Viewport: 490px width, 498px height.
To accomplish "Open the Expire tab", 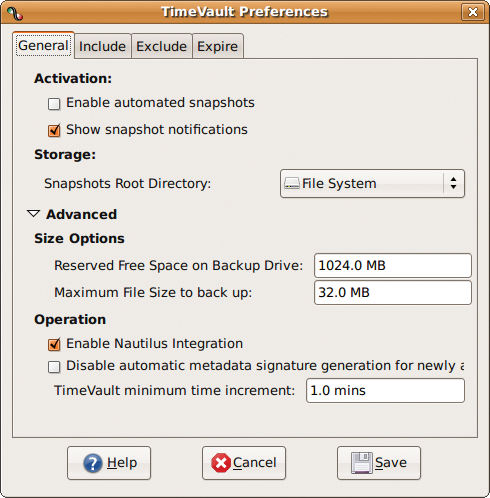I will 218,46.
